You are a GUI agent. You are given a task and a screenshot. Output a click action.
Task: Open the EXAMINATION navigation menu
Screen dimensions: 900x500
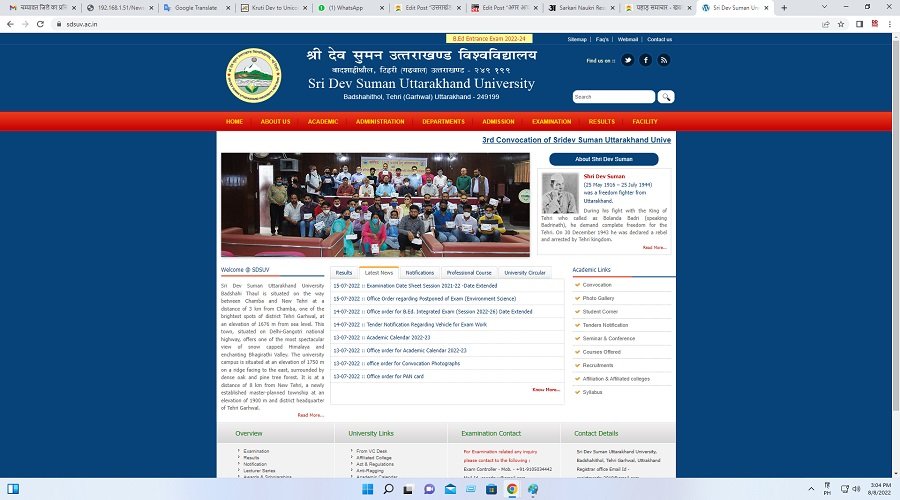coord(551,122)
